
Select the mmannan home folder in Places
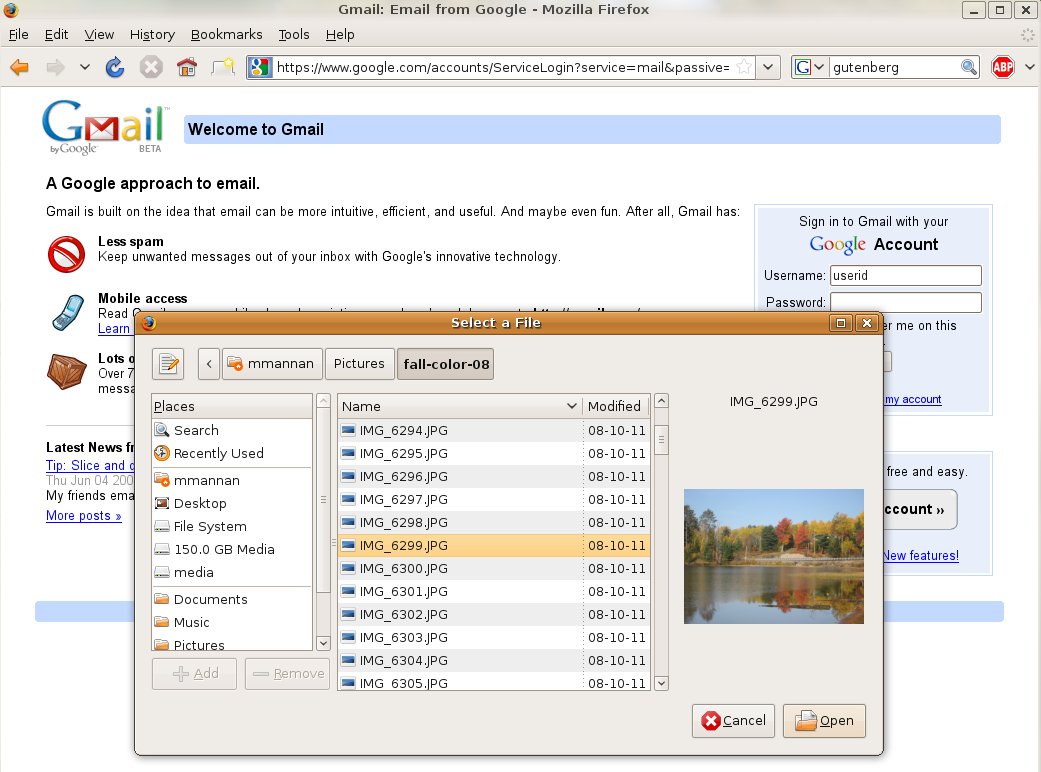[232, 480]
